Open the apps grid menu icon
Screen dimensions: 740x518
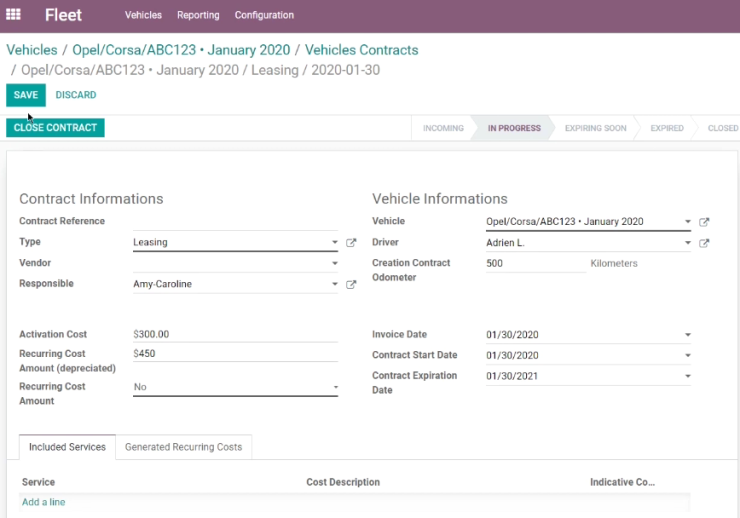coord(13,15)
